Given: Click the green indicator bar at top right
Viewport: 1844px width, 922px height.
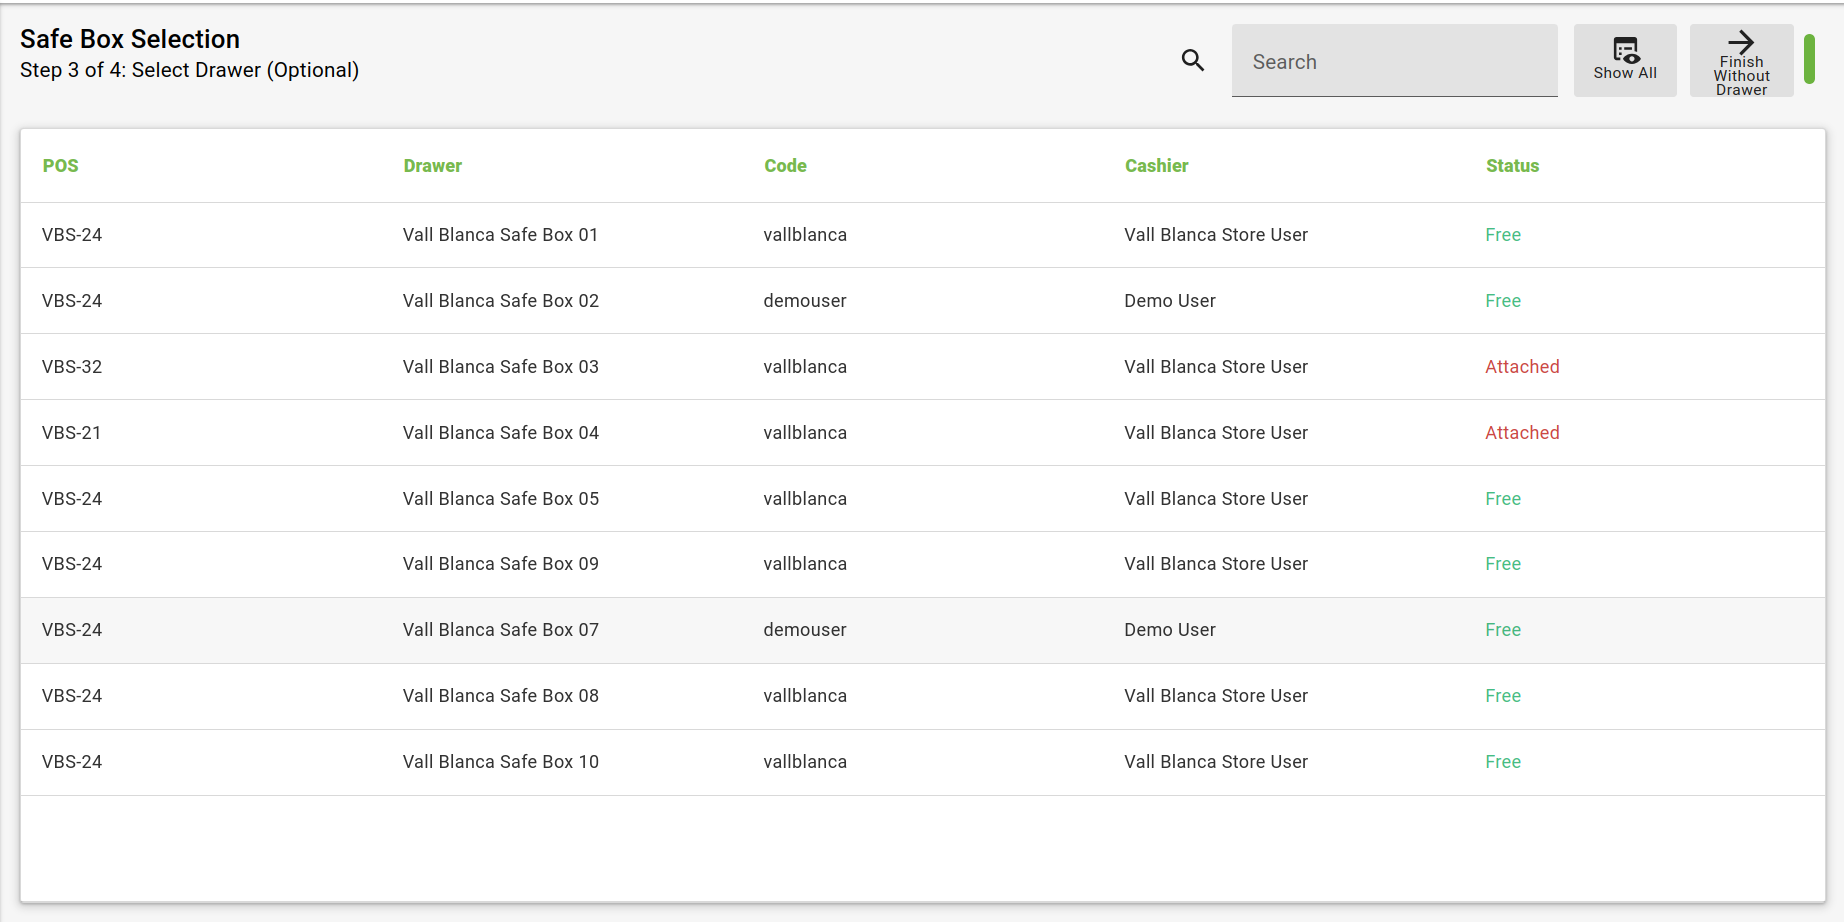Looking at the screenshot, I should 1809,59.
